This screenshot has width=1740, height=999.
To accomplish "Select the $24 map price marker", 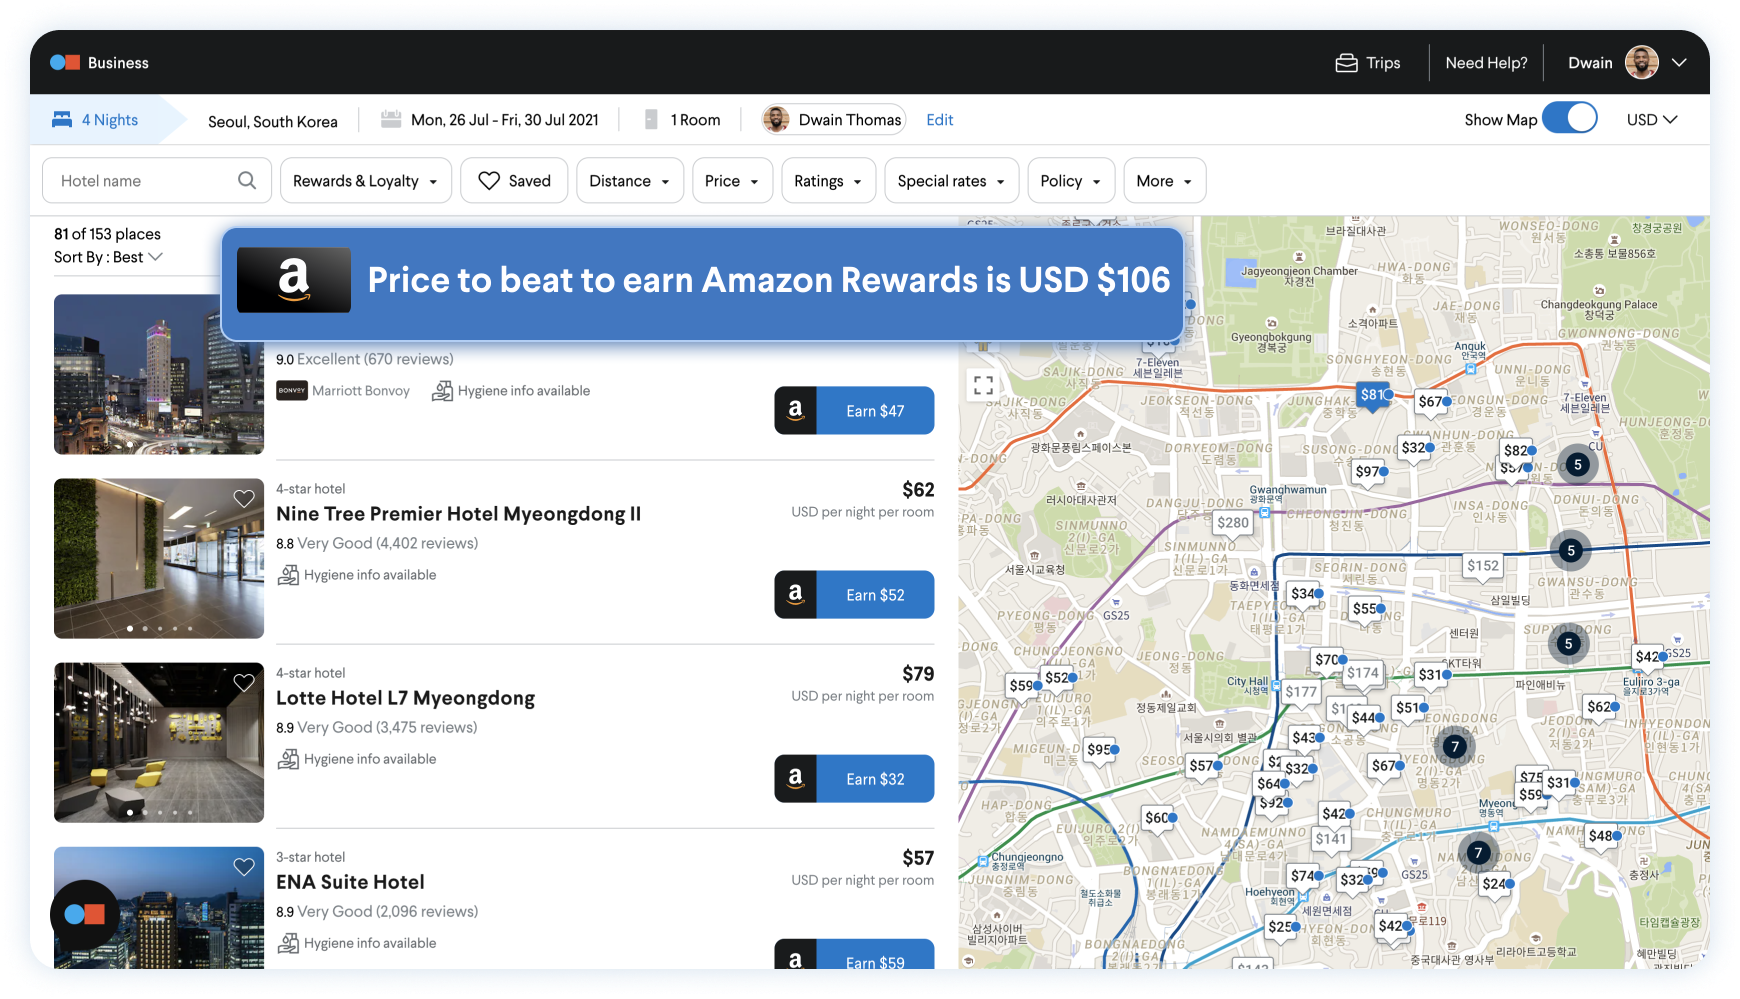I will [1497, 884].
